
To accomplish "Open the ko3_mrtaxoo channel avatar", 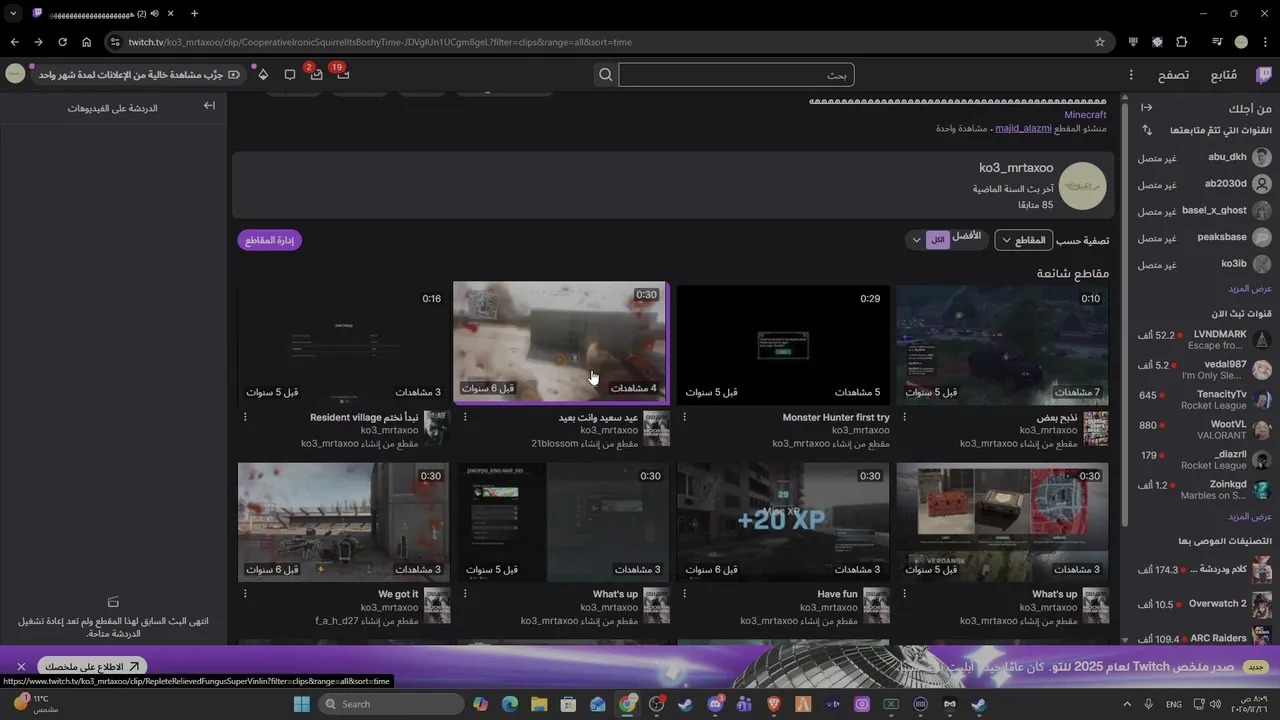I will 1082,186.
